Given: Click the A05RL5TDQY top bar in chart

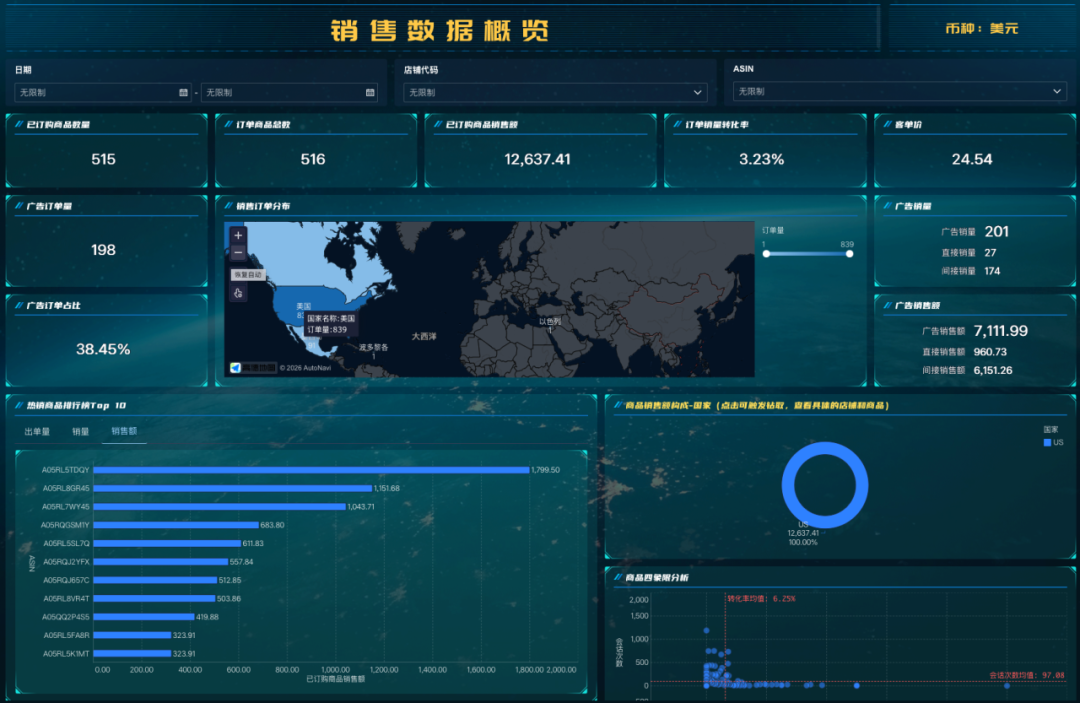Looking at the screenshot, I should [313, 470].
